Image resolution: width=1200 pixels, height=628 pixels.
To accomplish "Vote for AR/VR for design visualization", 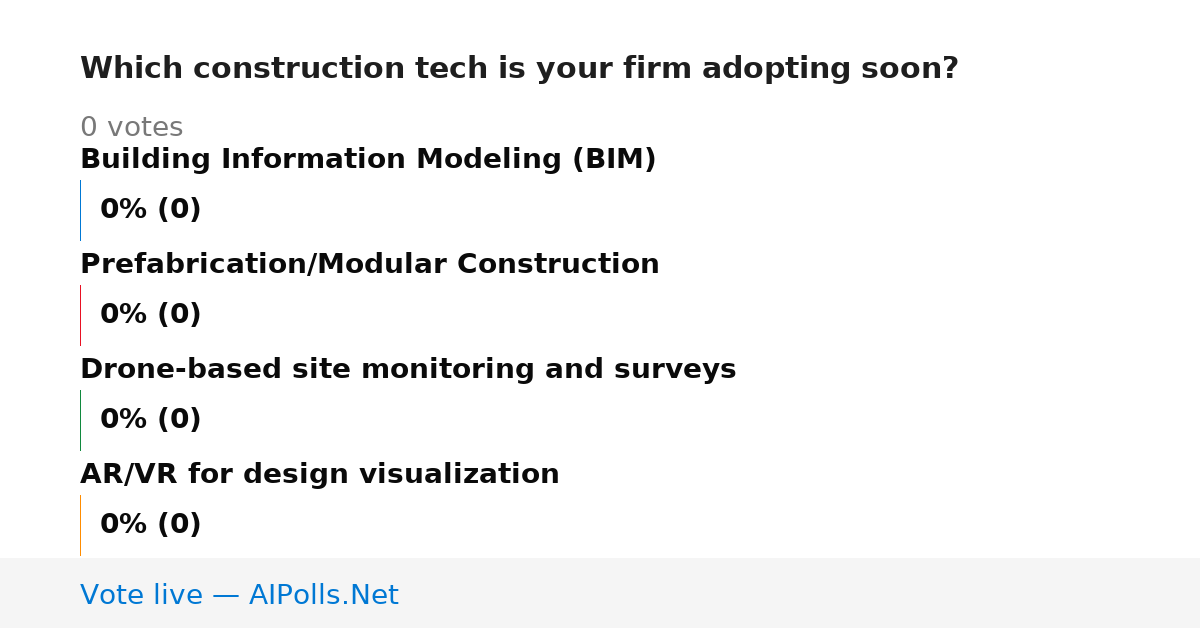I will [320, 475].
